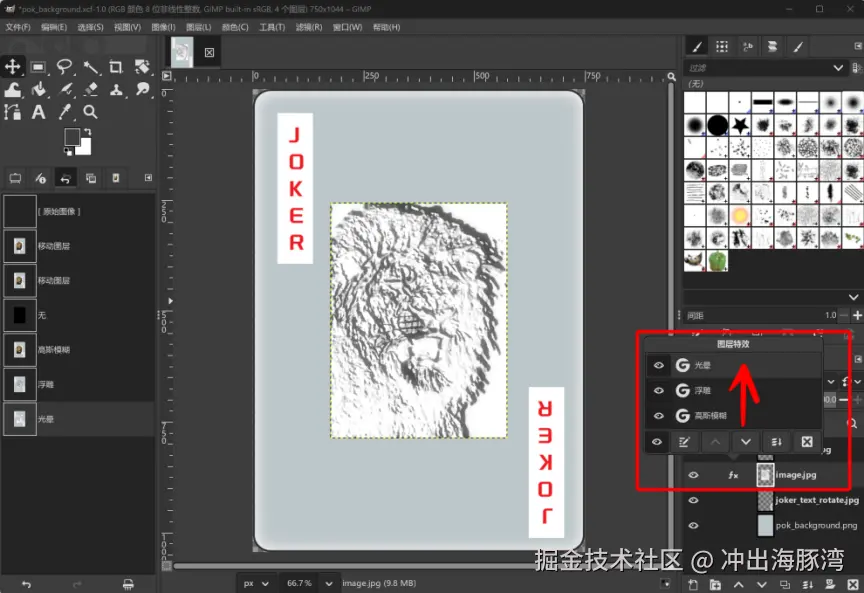Toggle visibility of all layer effects
Viewport: 864px width, 593px height.
coord(657,441)
